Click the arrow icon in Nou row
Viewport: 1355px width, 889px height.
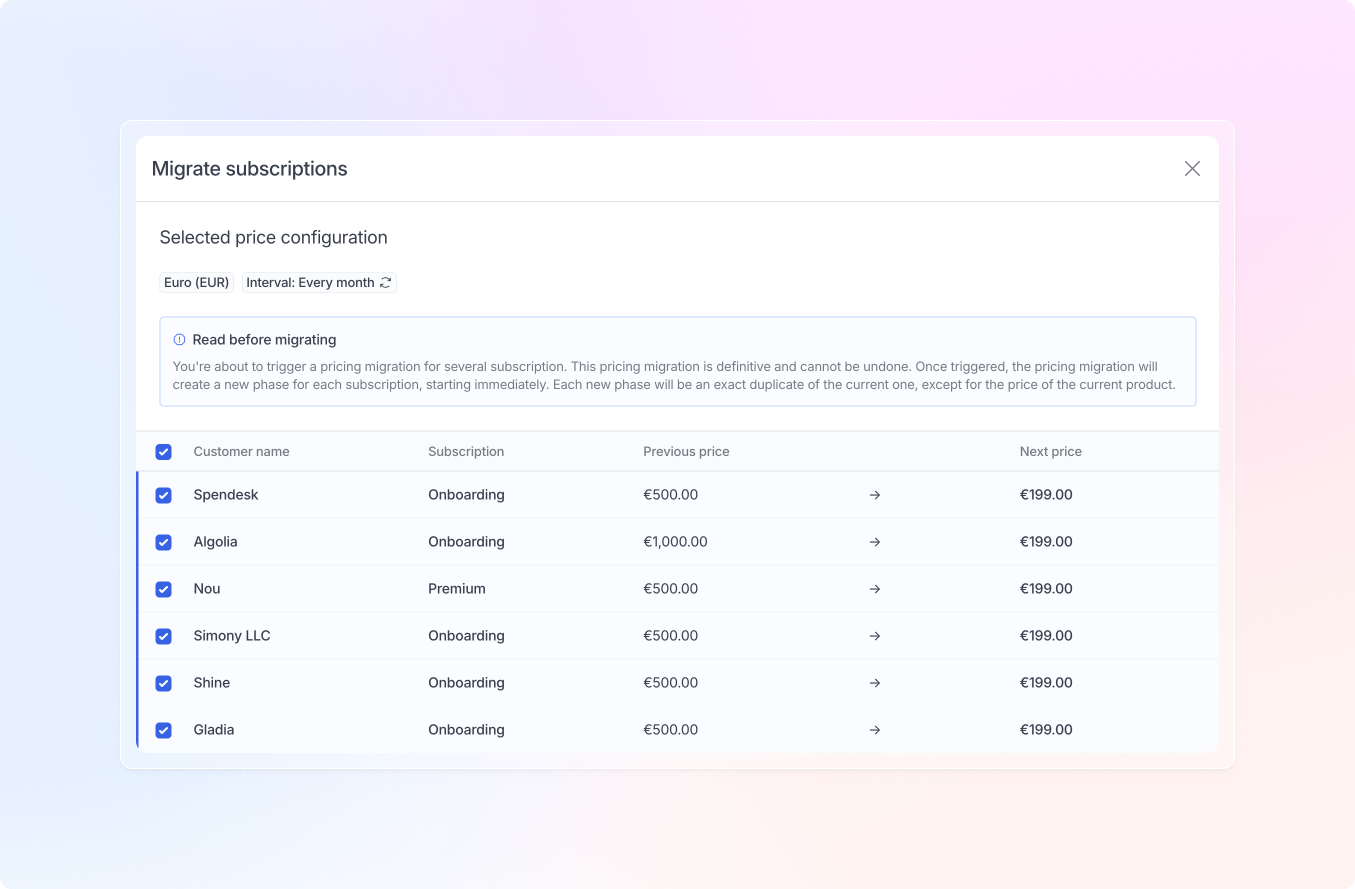tap(875, 589)
